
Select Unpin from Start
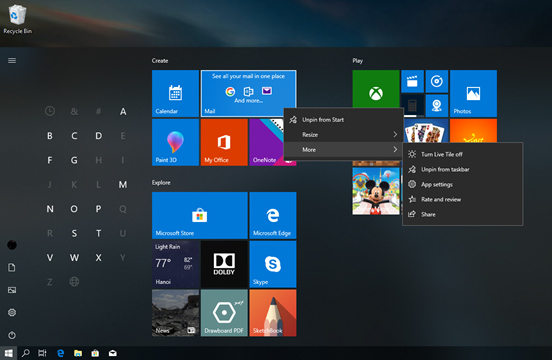(x=343, y=120)
